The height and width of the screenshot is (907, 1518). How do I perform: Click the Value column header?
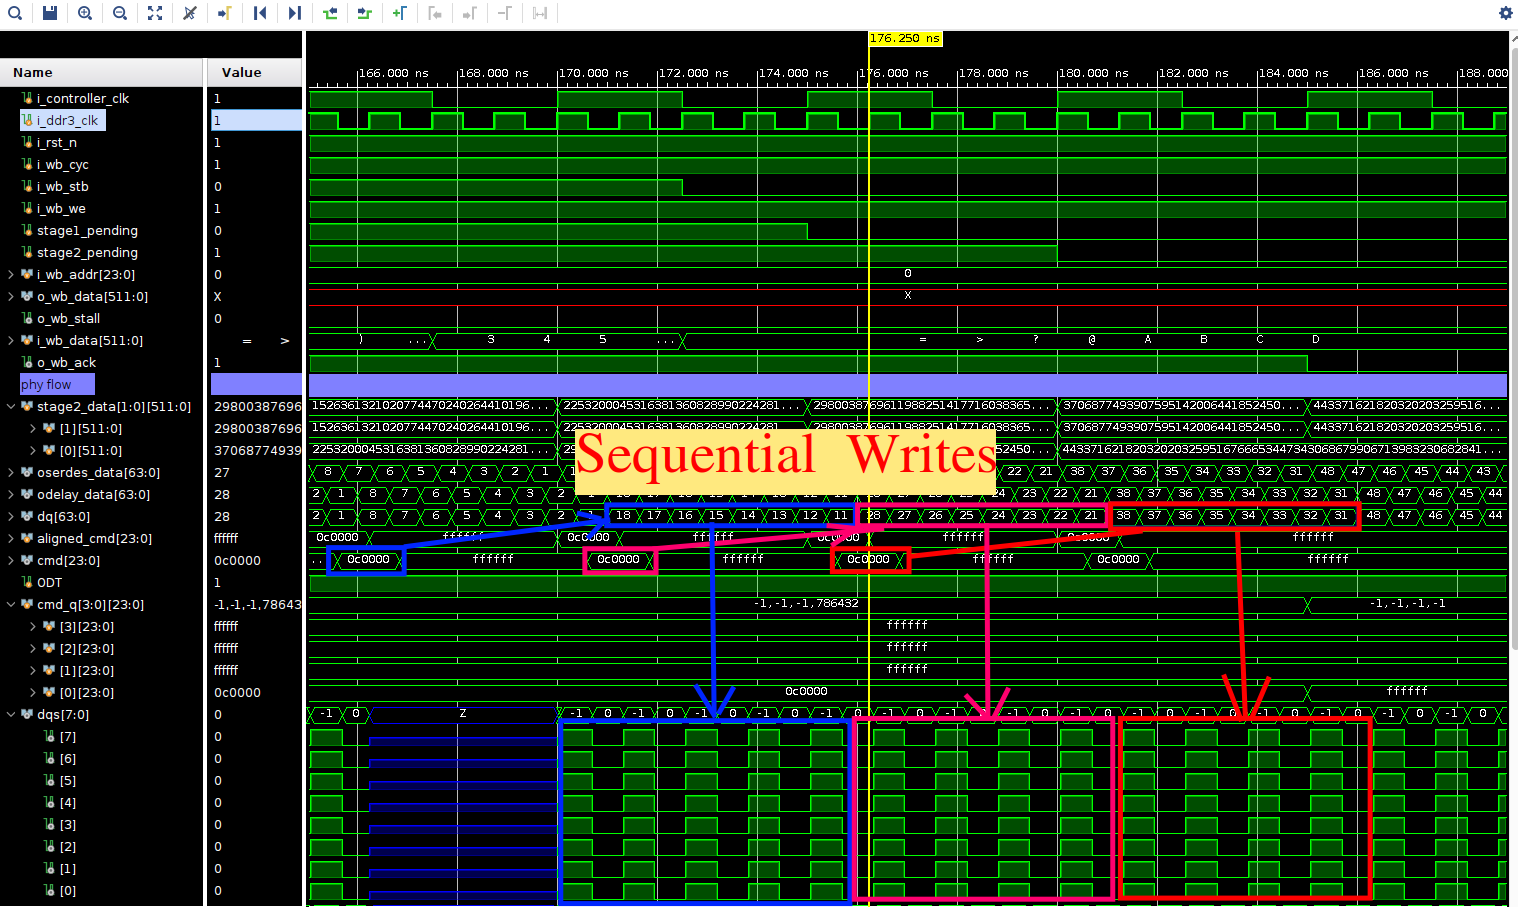[256, 72]
